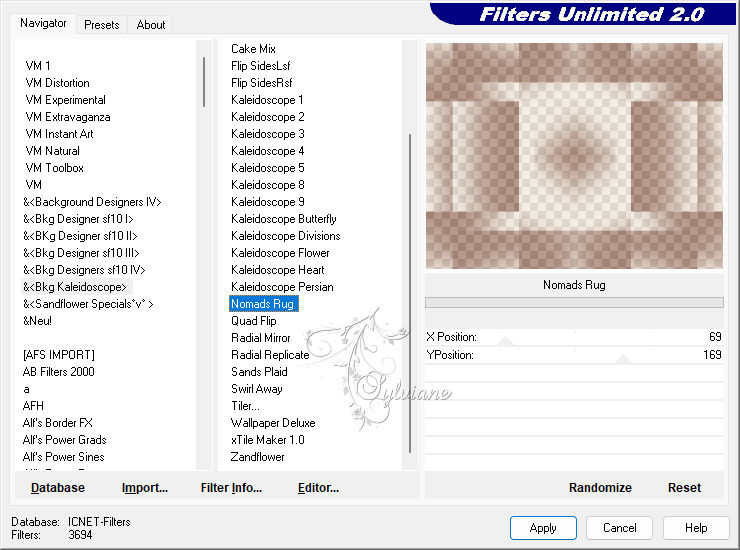Select the VM 1 category
Image resolution: width=740 pixels, height=550 pixels.
(x=38, y=66)
